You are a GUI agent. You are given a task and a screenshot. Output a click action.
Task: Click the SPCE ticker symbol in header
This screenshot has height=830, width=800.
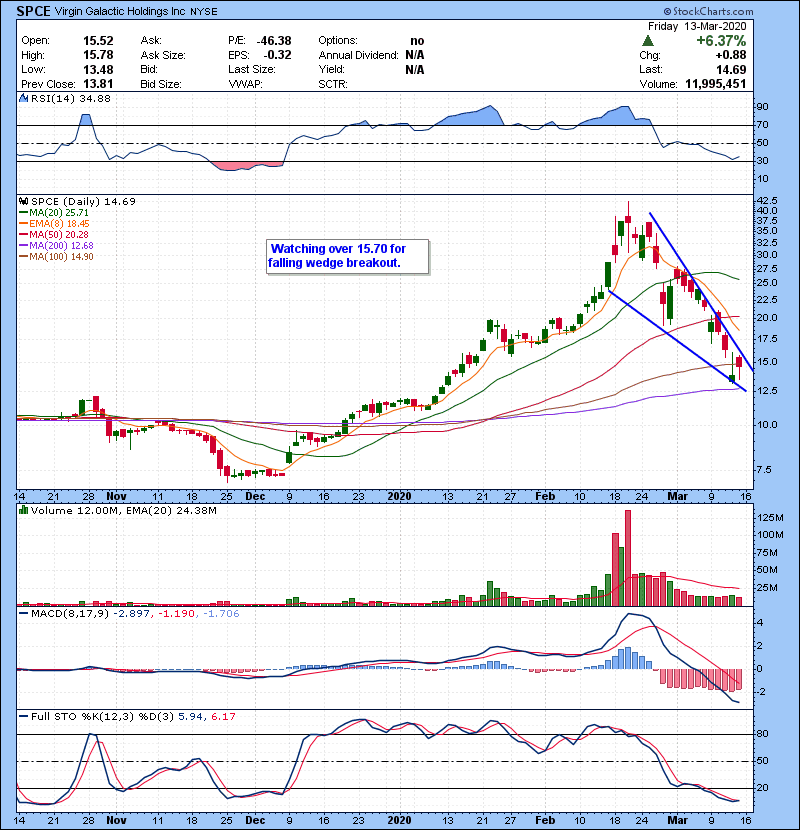[x=33, y=11]
